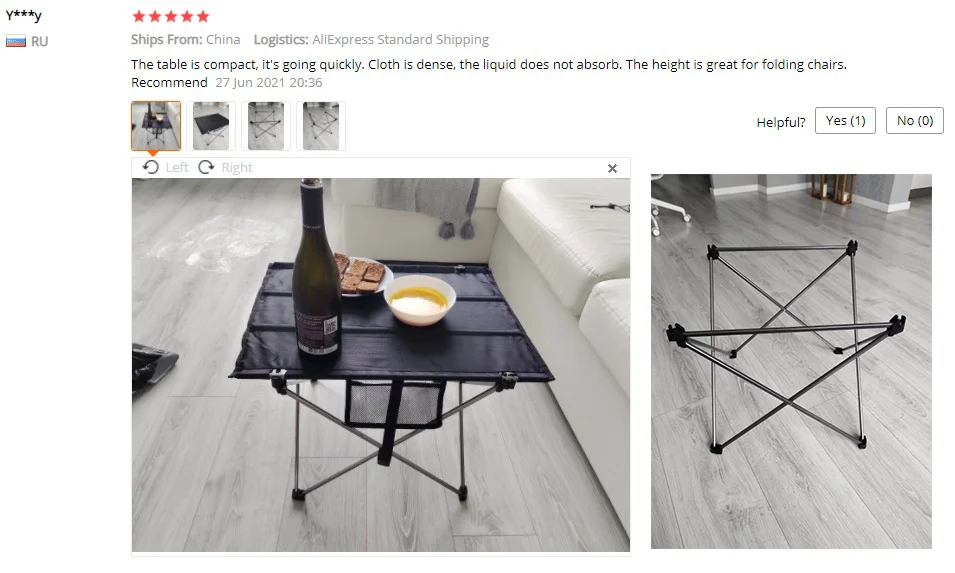Select the first thumbnail showing table with bottle
The image size is (955, 573).
(156, 126)
